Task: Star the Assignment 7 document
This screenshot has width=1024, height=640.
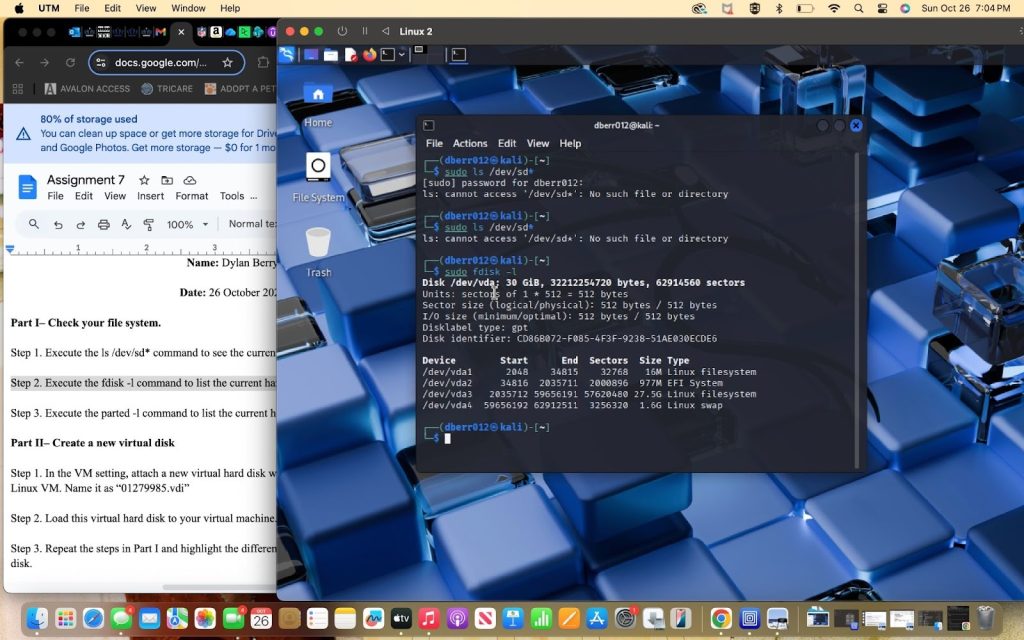Action: 144,180
